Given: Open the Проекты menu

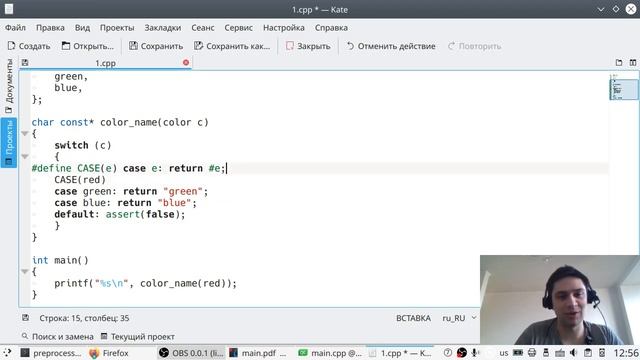Looking at the screenshot, I should [117, 28].
